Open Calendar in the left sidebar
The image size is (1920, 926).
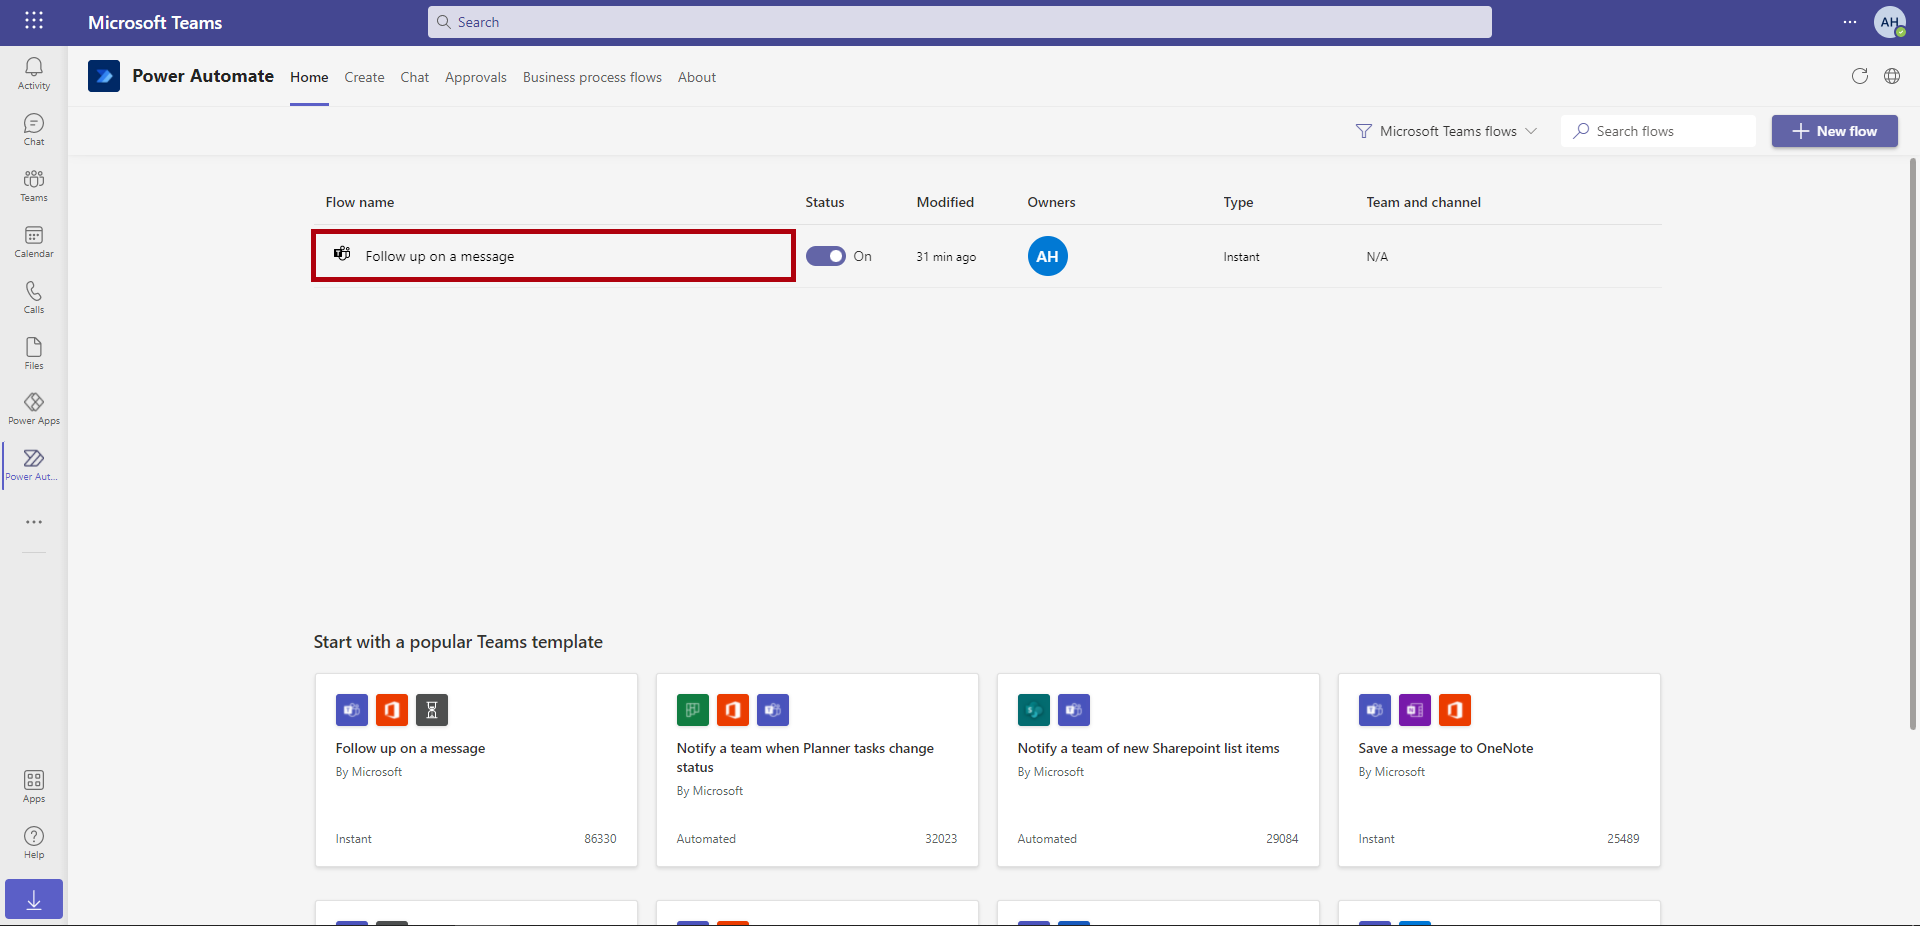[x=34, y=241]
